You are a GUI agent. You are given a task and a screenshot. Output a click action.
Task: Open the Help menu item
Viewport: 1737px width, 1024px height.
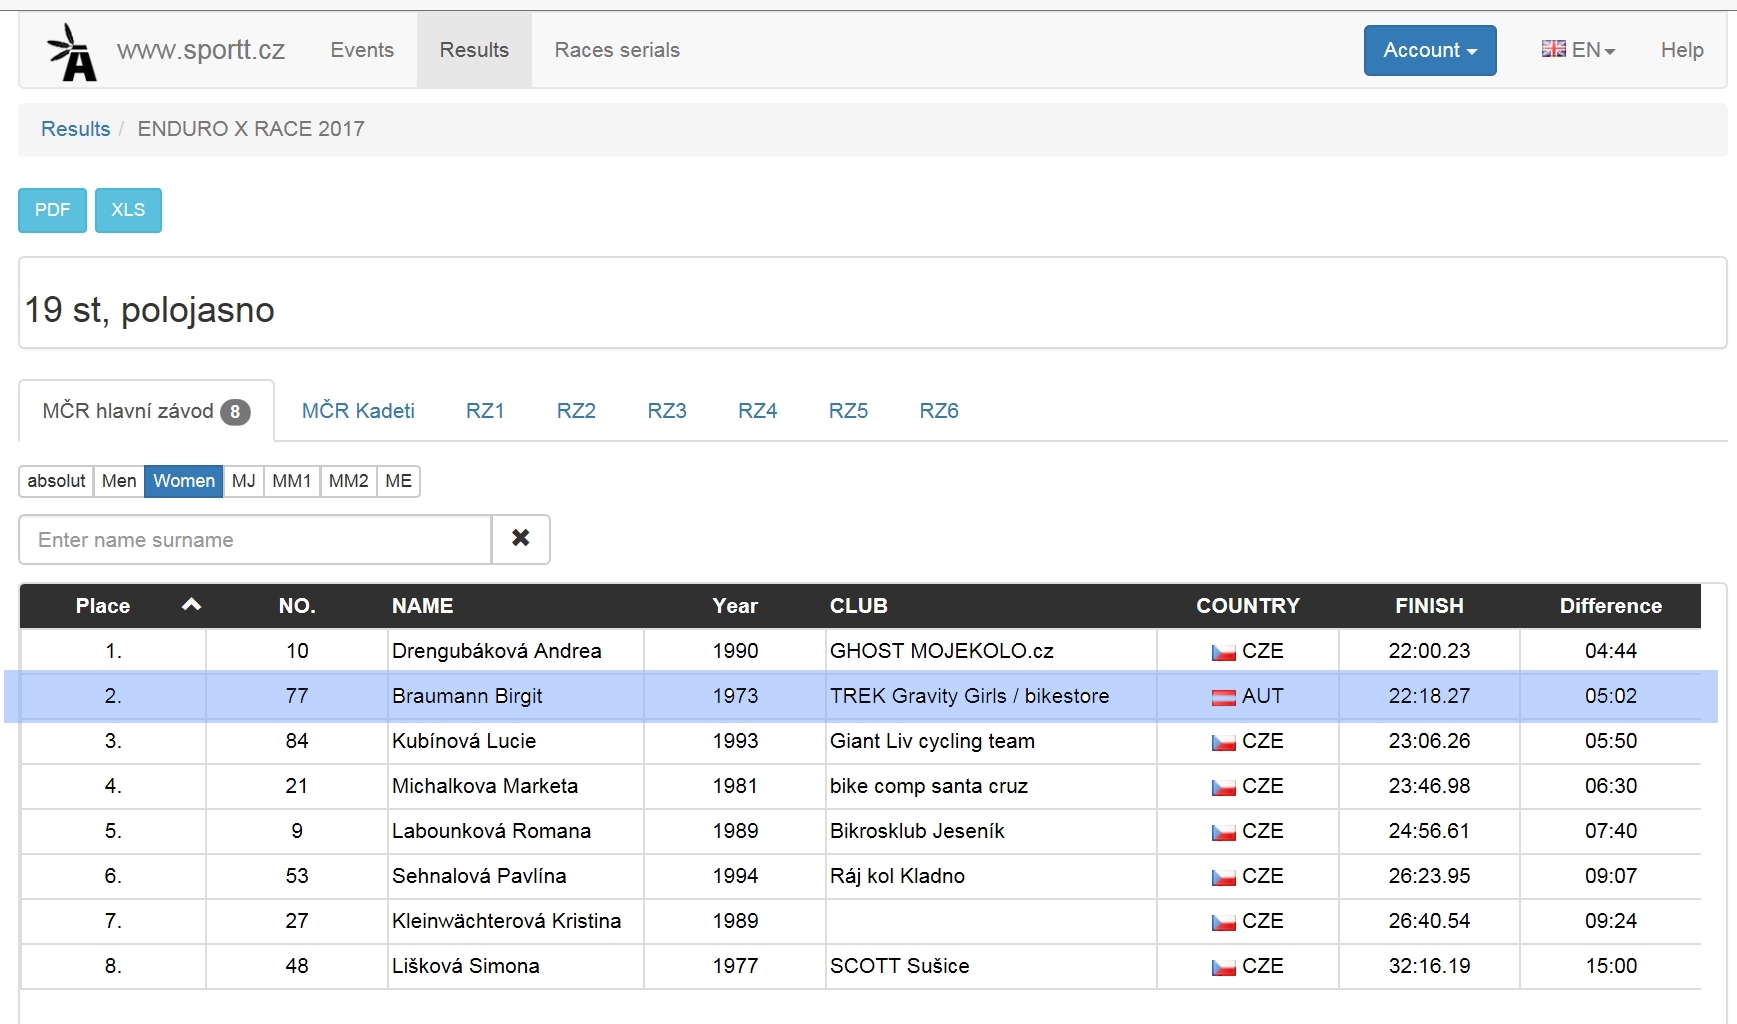click(x=1682, y=50)
